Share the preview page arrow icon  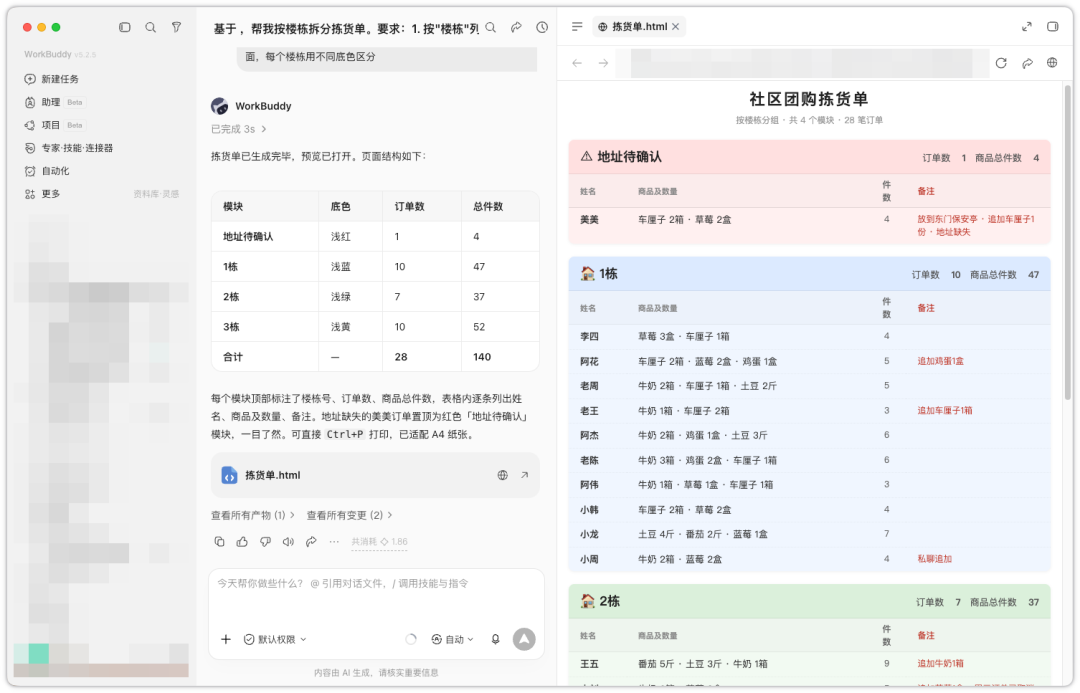tap(1027, 63)
